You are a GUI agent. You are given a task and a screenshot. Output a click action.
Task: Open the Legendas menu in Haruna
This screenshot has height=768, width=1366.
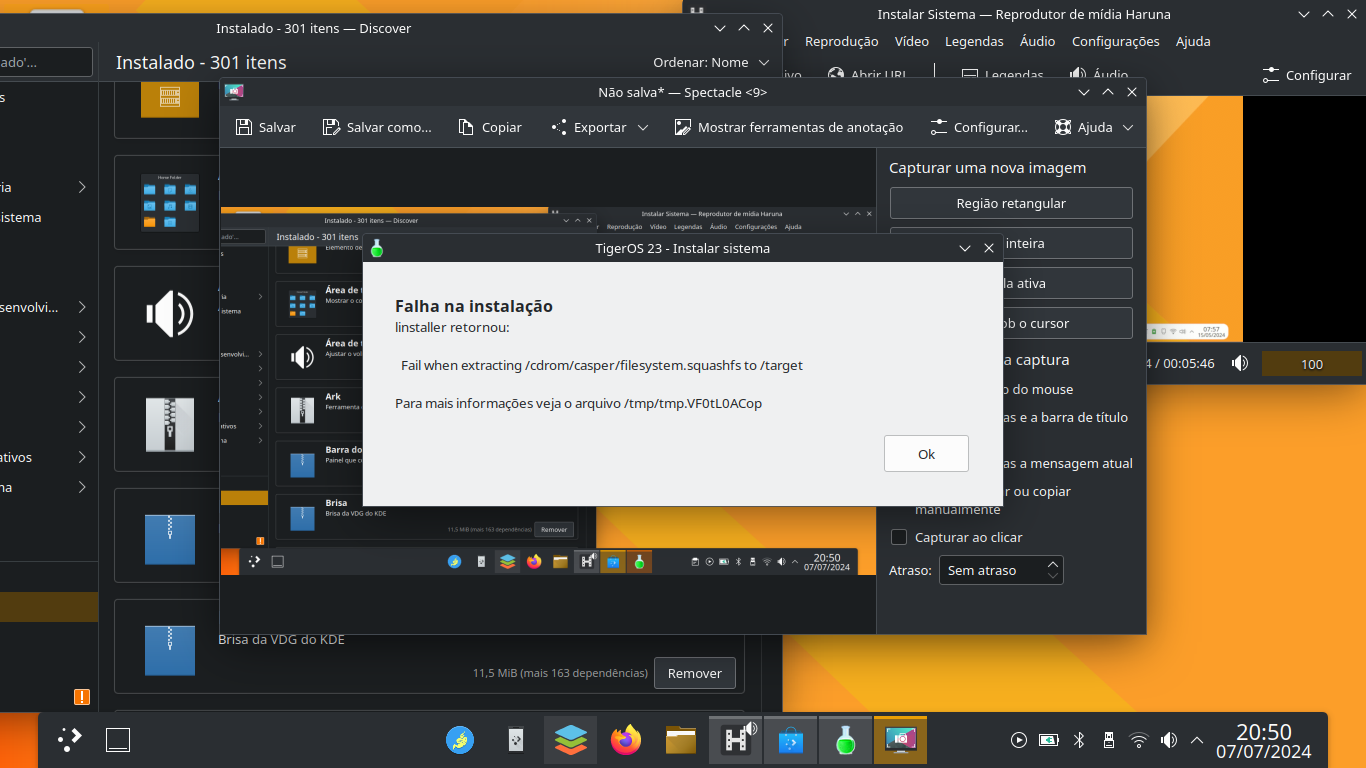coord(974,41)
